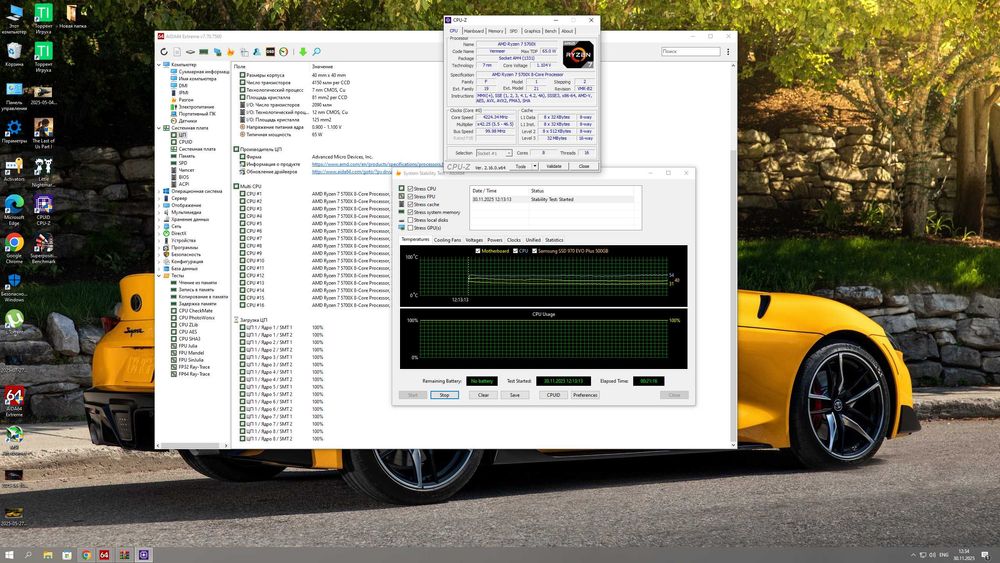Switch to the Cooling Fans tab
This screenshot has height=563, width=1000.
pos(447,240)
